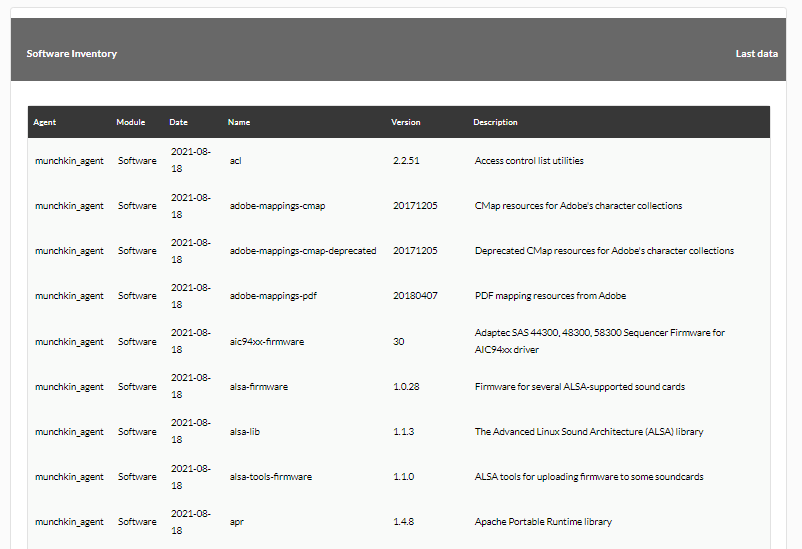Click version 2.2.51 in acl row
This screenshot has width=802, height=549.
tap(406, 161)
